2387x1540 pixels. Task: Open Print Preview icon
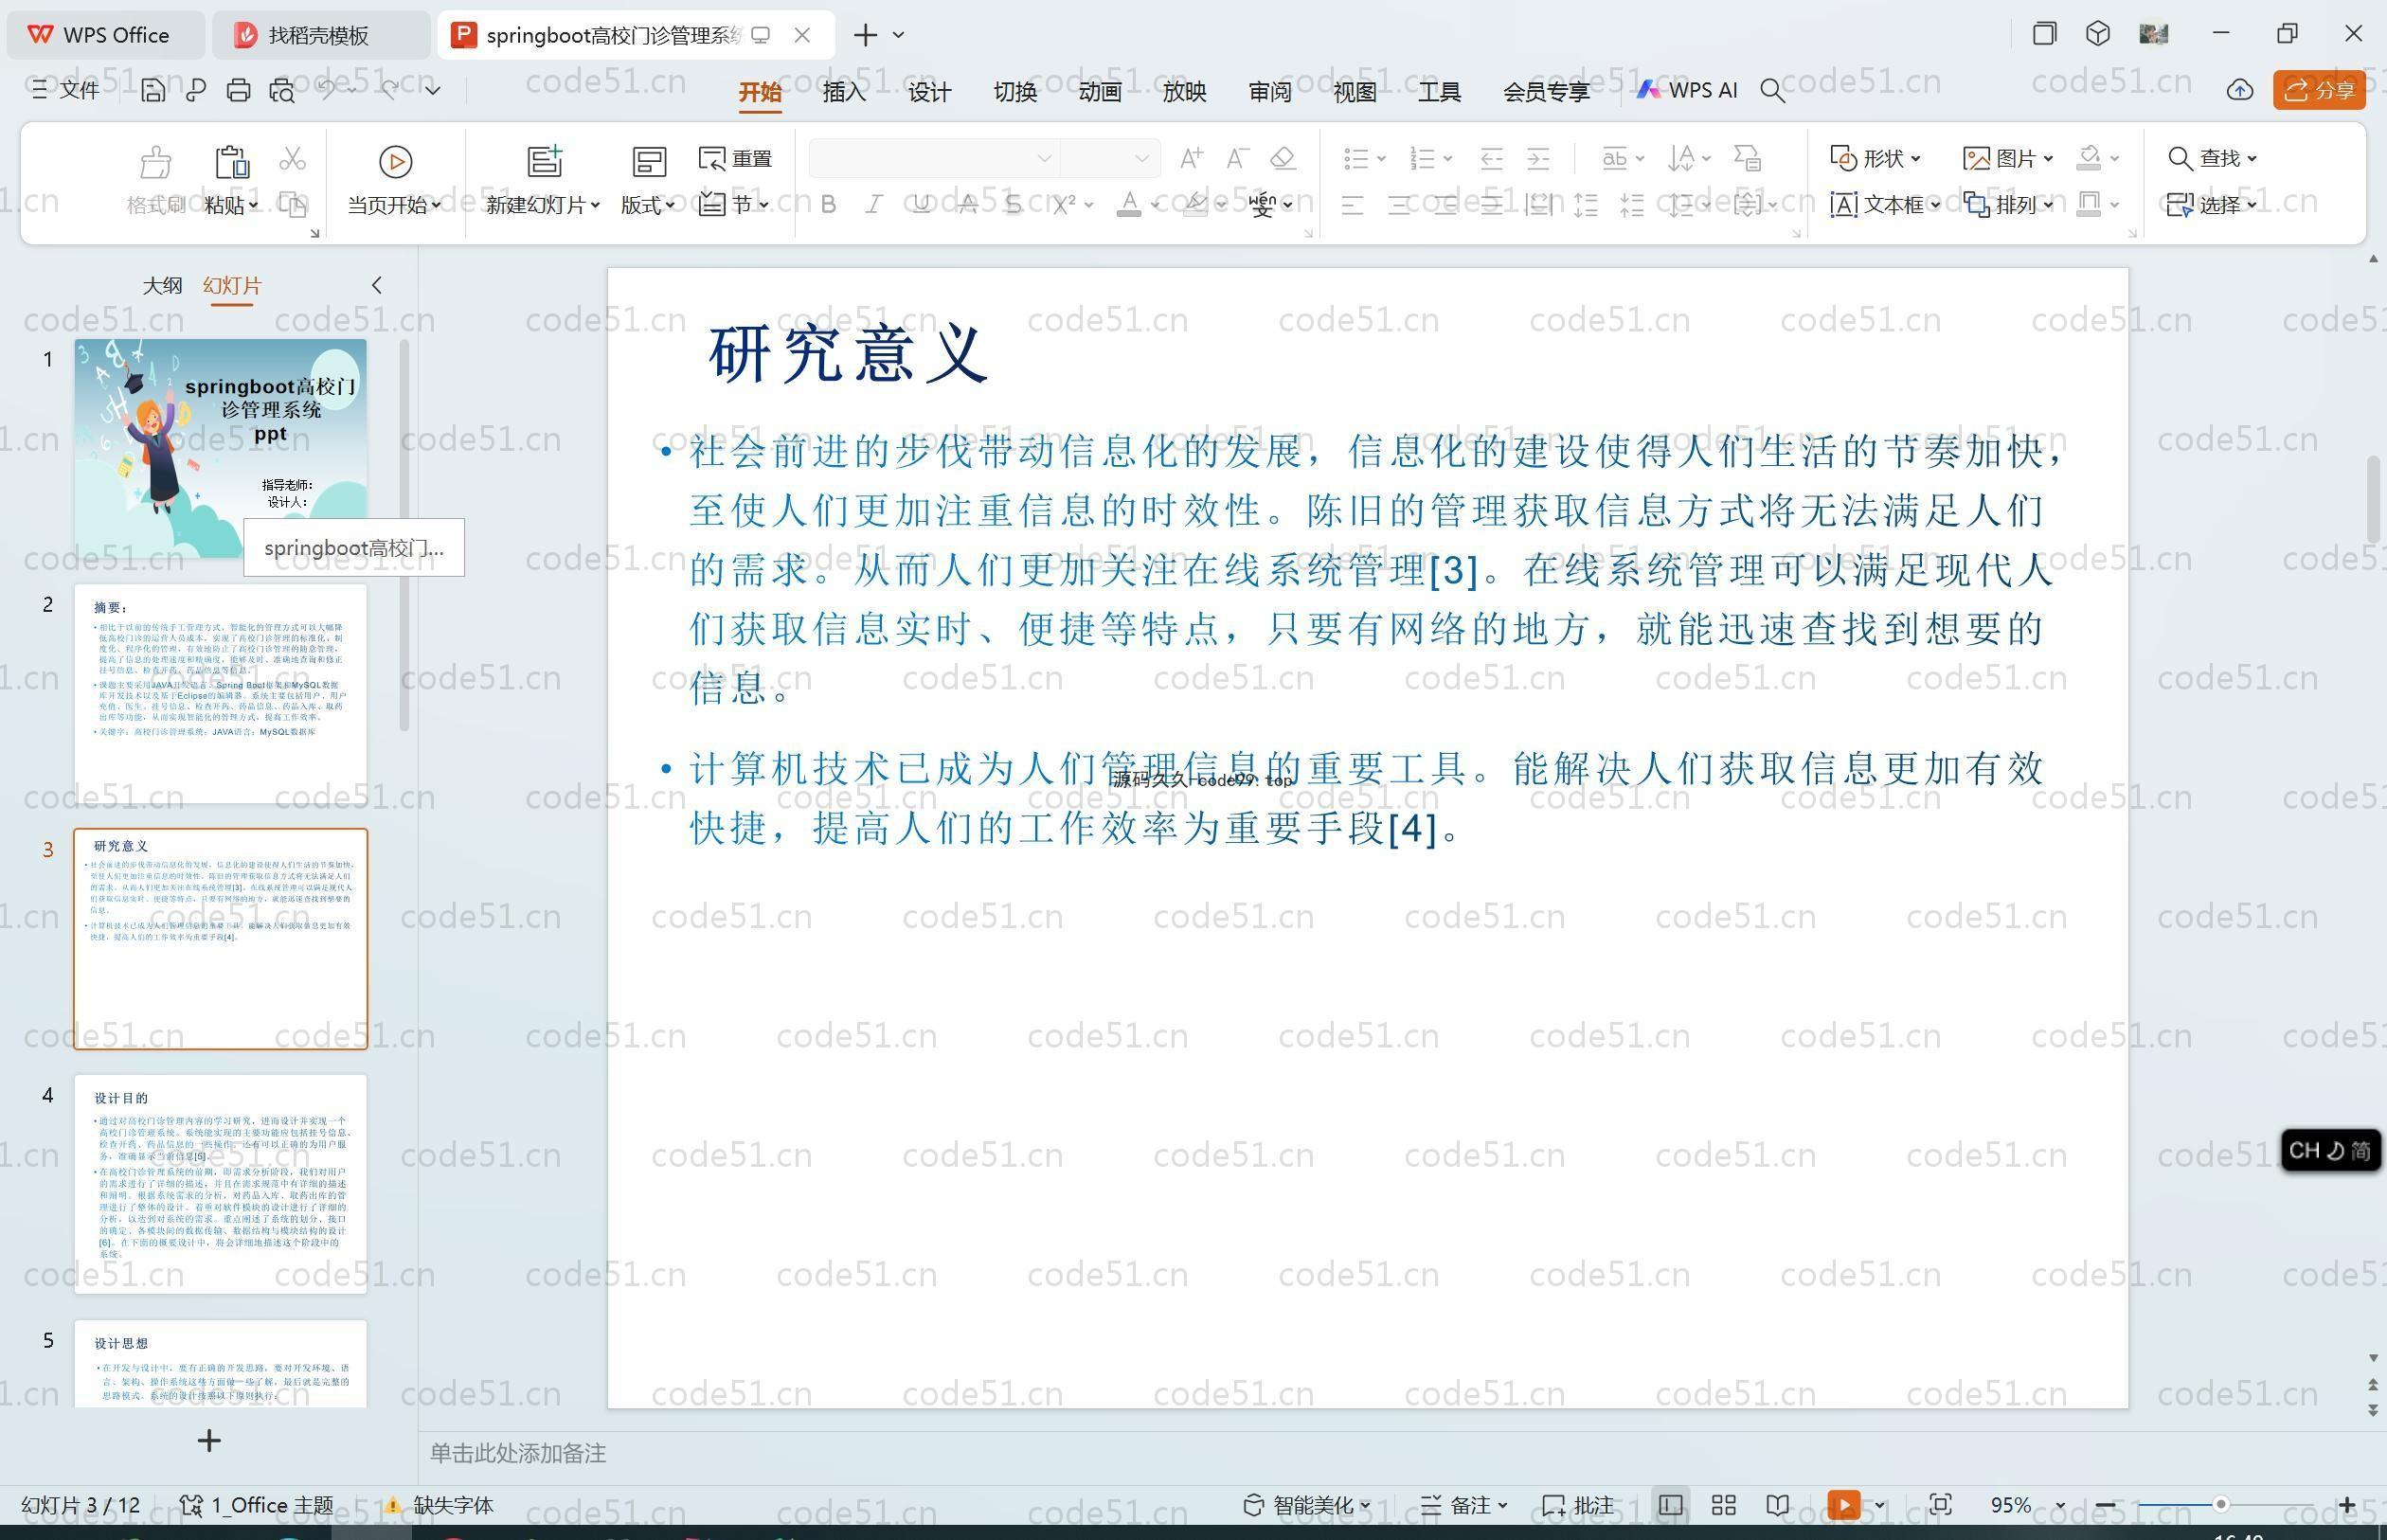pos(282,91)
